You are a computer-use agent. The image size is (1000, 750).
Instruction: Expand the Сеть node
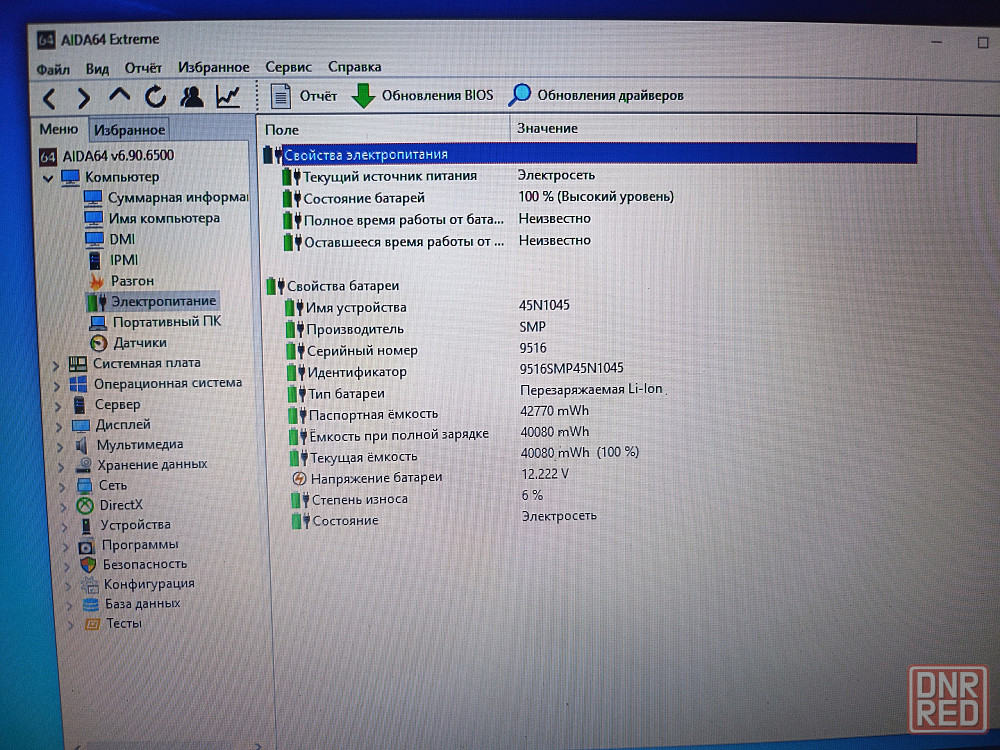pos(63,487)
